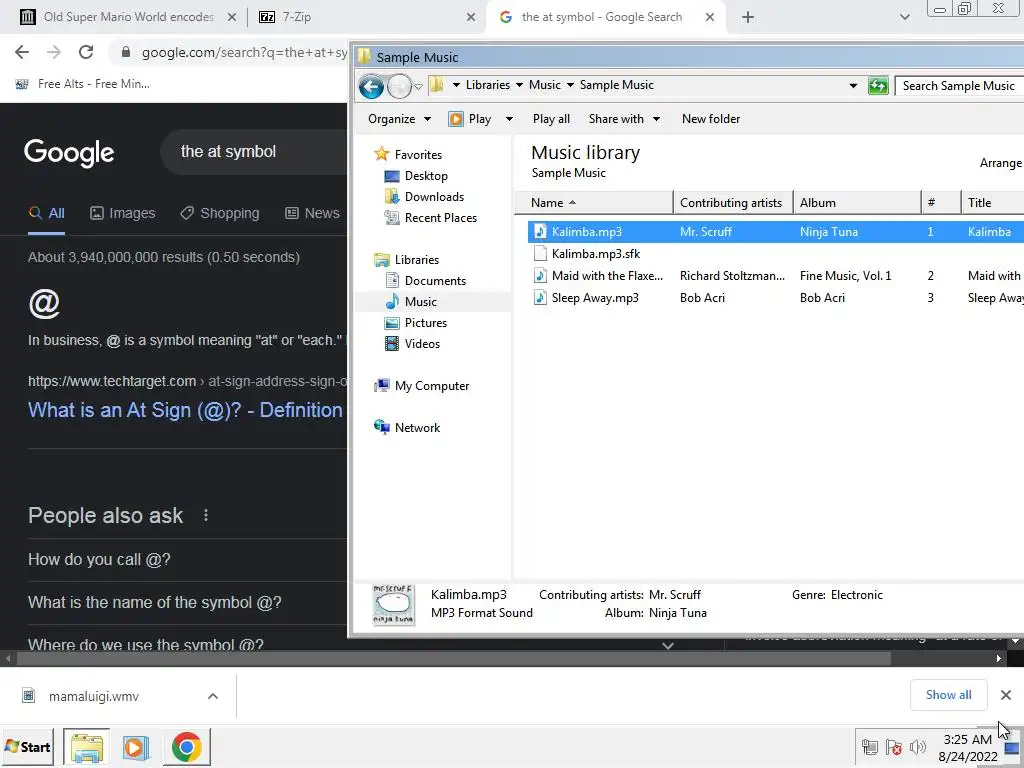Close the Google Search tab
This screenshot has height=768, width=1024.
(709, 18)
